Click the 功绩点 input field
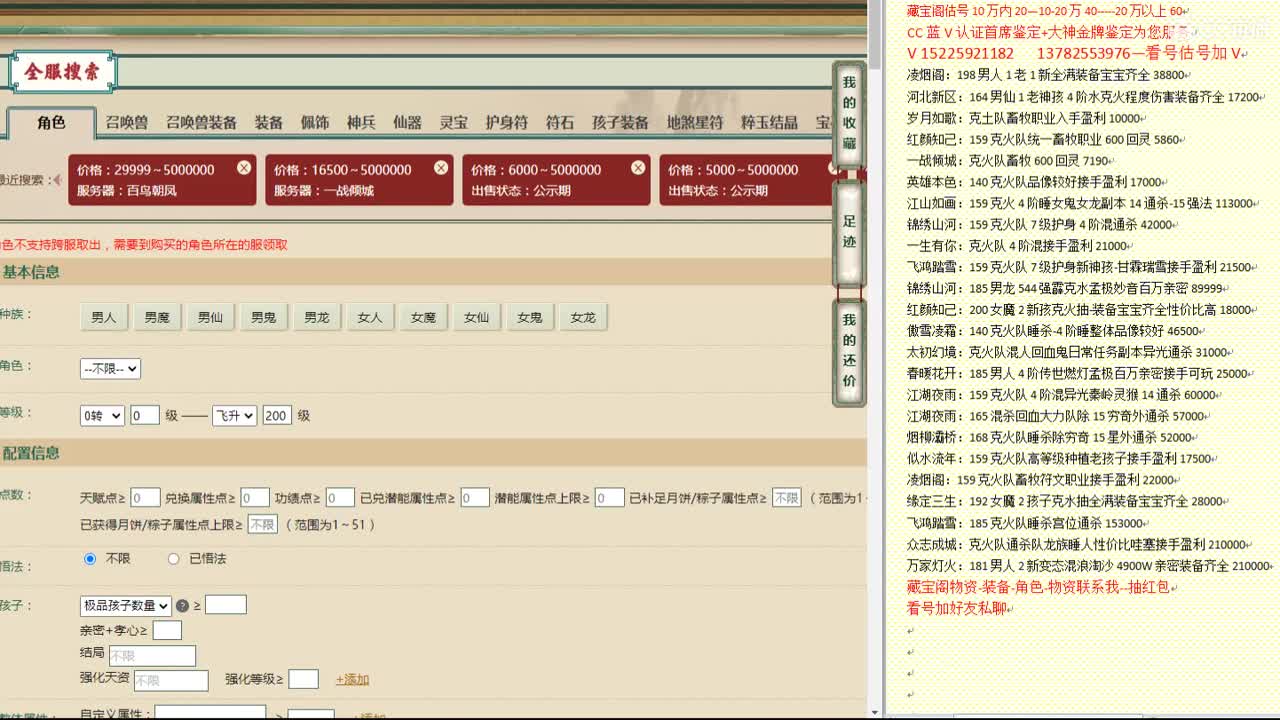The width and height of the screenshot is (1280, 720). [x=340, y=497]
